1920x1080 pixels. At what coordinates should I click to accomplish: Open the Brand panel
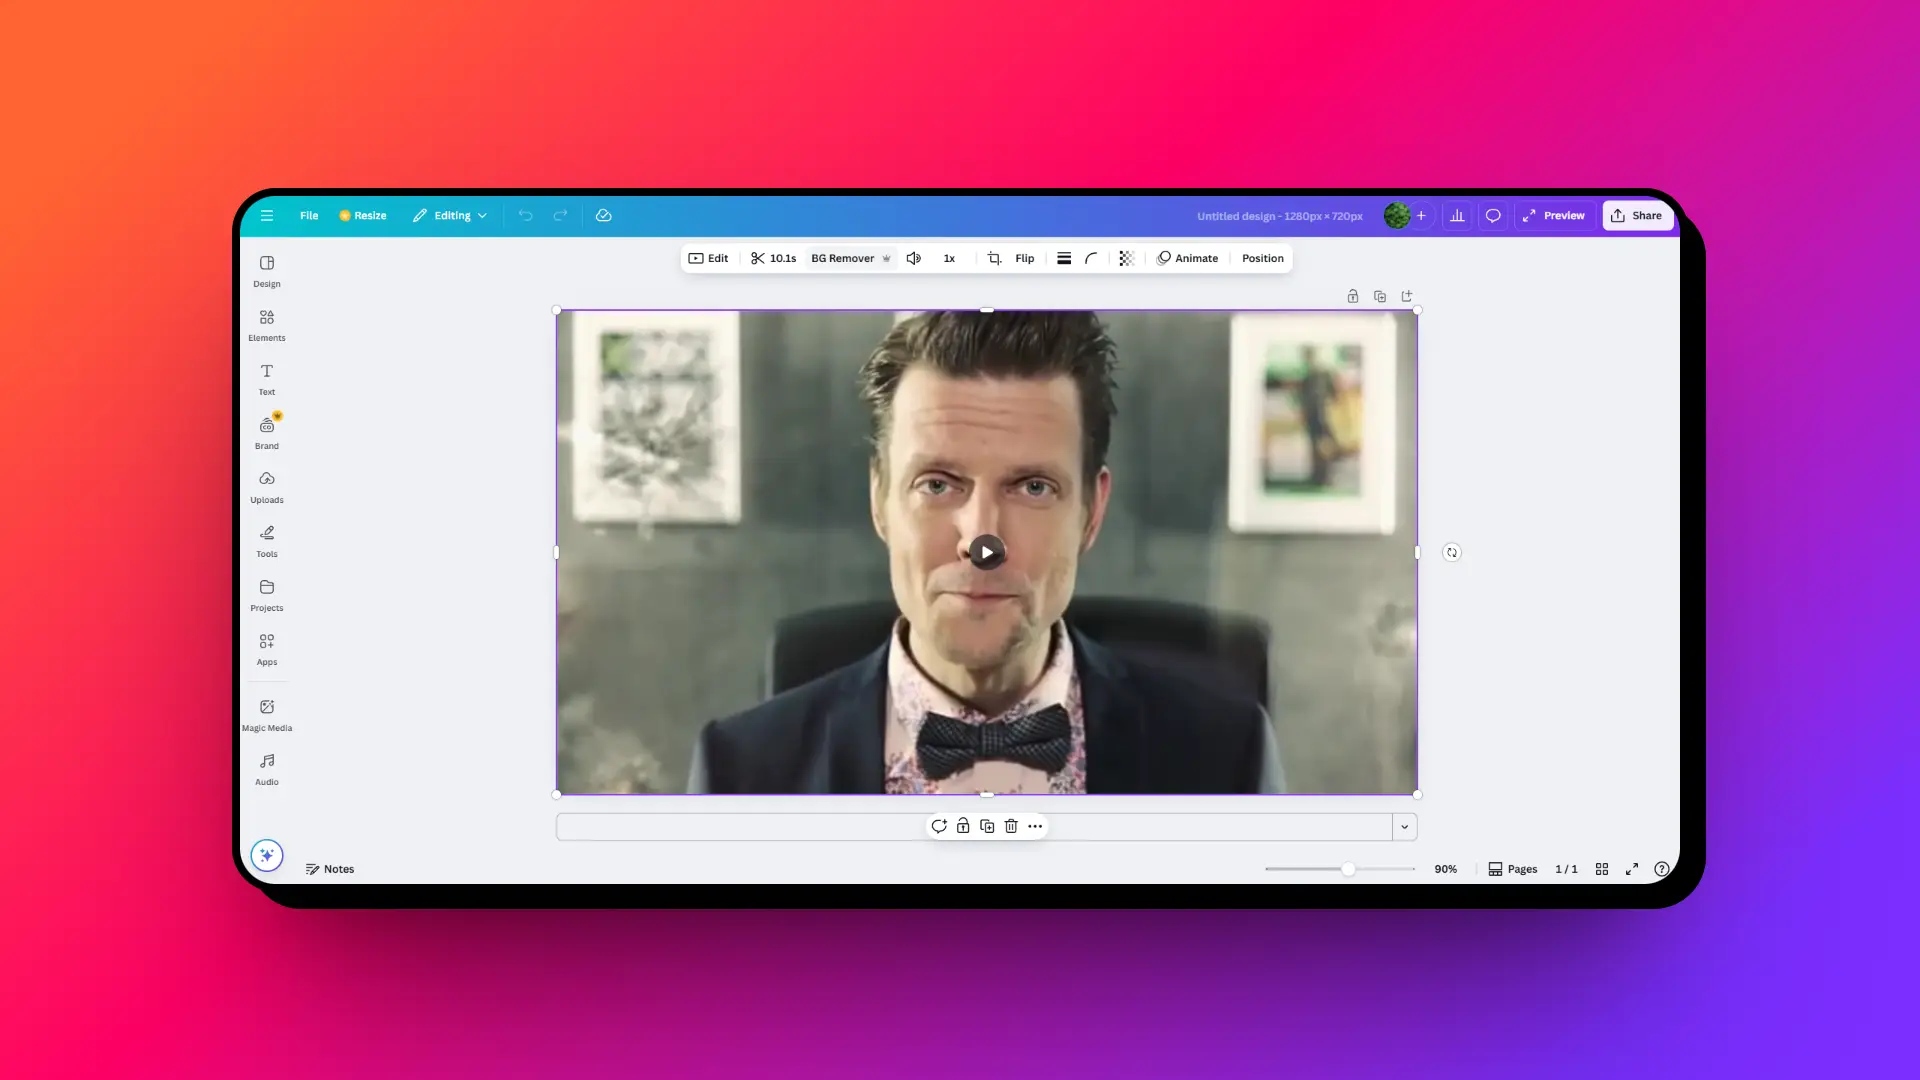pyautogui.click(x=267, y=433)
